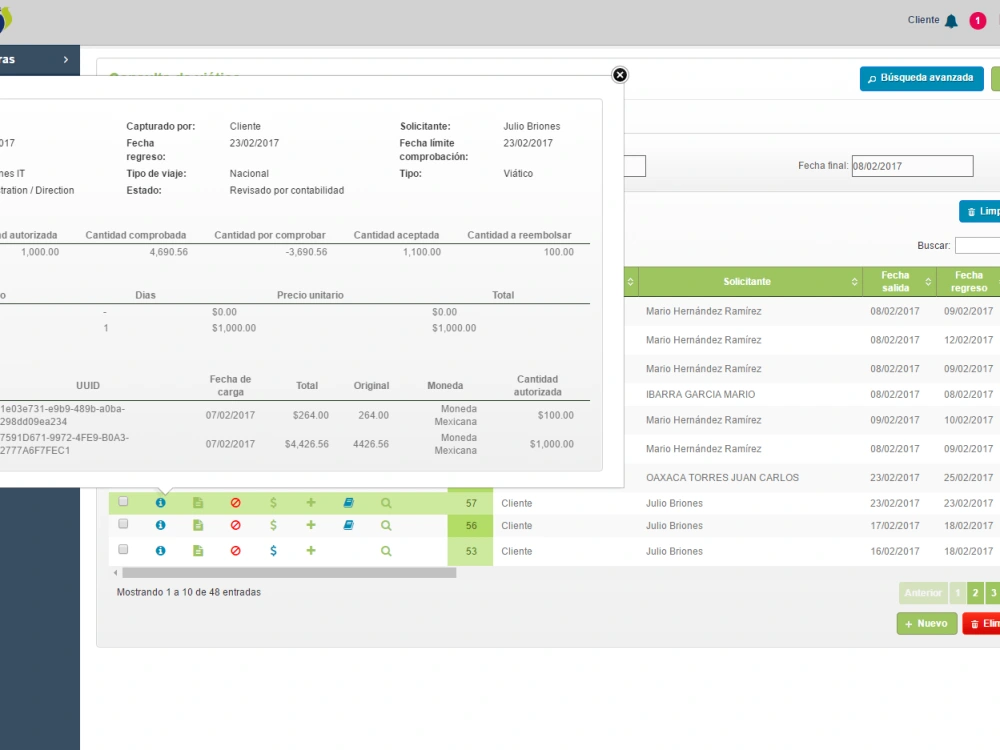
Task: Click magnifier icon for row 53
Action: (x=386, y=550)
